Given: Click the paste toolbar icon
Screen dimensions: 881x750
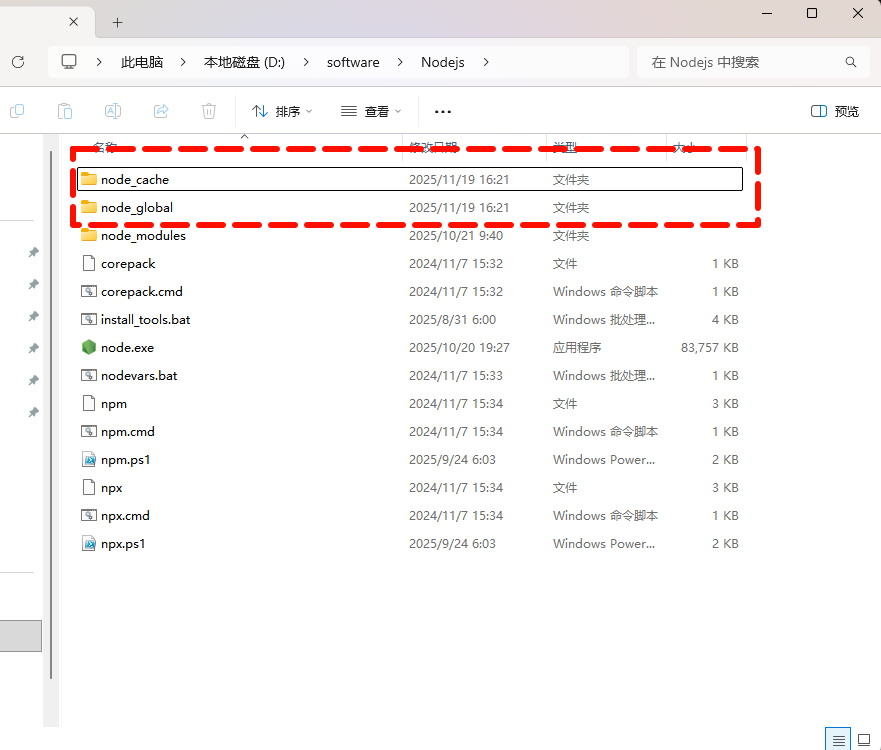Looking at the screenshot, I should click(65, 111).
